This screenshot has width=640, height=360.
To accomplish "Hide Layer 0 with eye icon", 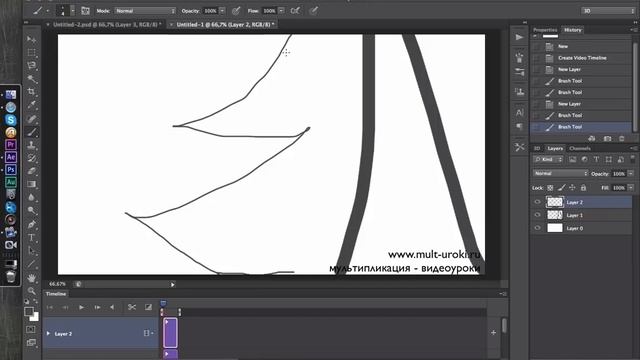I will (538, 228).
